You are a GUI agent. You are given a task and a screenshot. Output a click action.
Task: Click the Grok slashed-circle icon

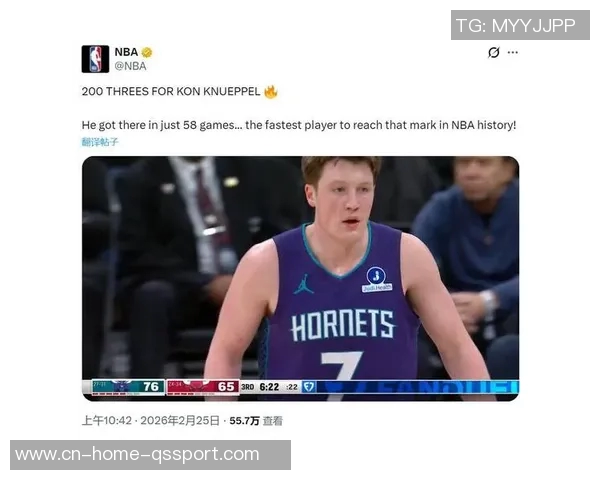494,52
